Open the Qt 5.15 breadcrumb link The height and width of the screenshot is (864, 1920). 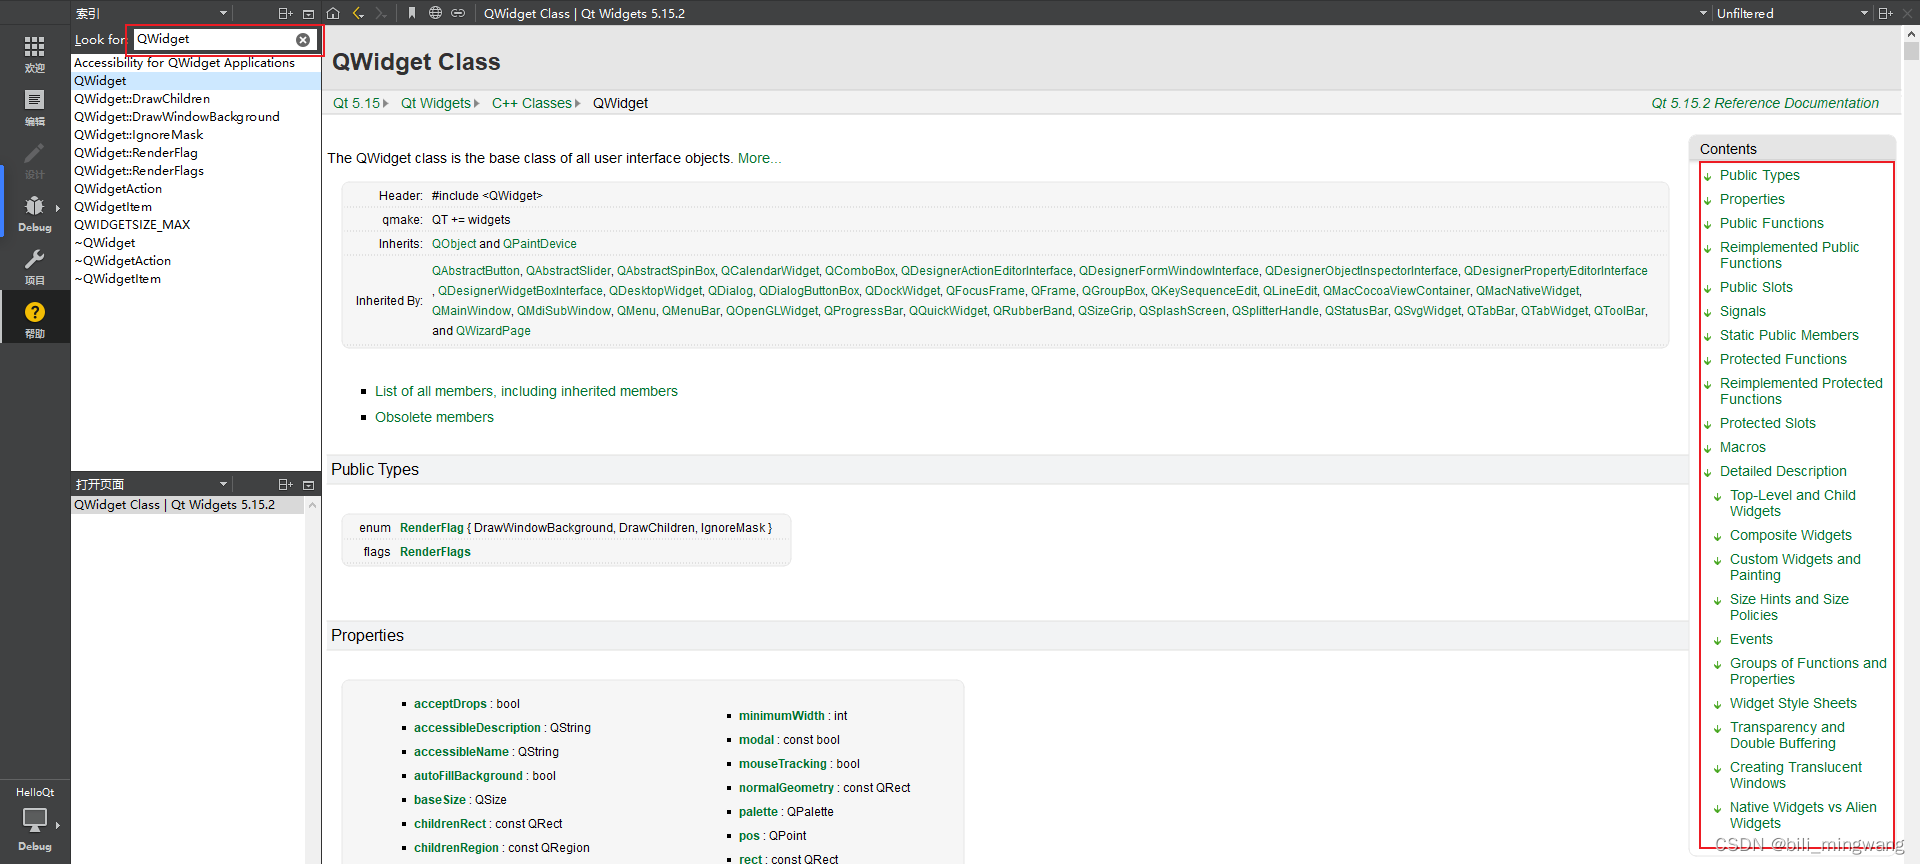(x=357, y=103)
